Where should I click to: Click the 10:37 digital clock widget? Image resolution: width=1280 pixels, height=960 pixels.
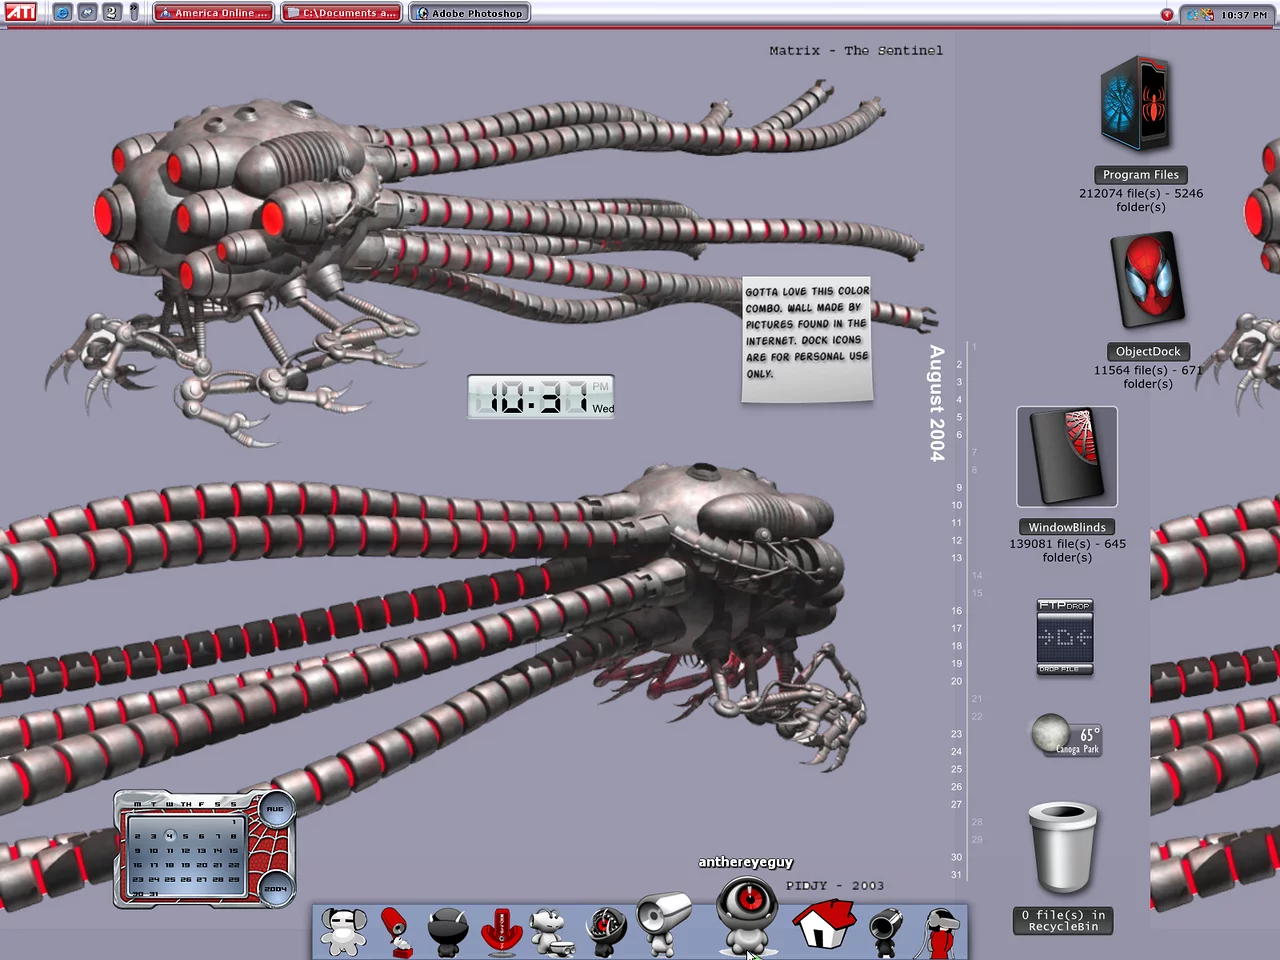(541, 398)
